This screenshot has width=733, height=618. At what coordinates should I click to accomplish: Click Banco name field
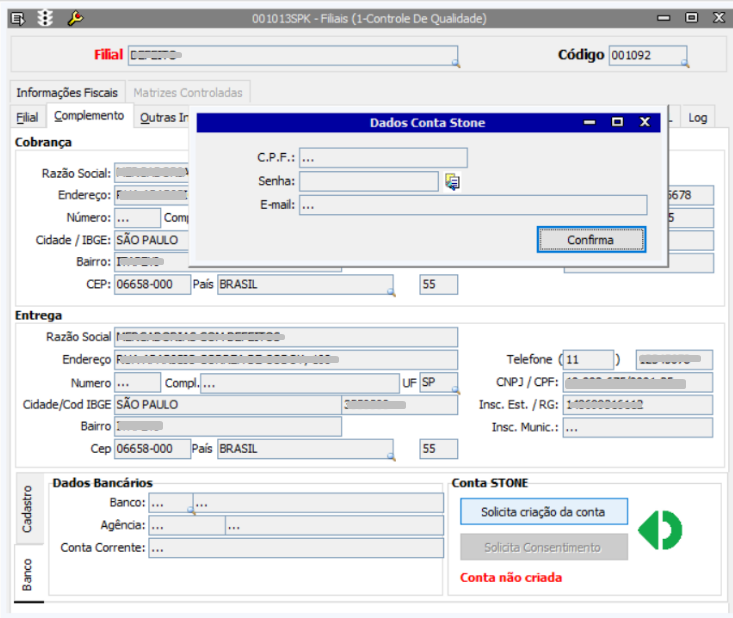(318, 503)
